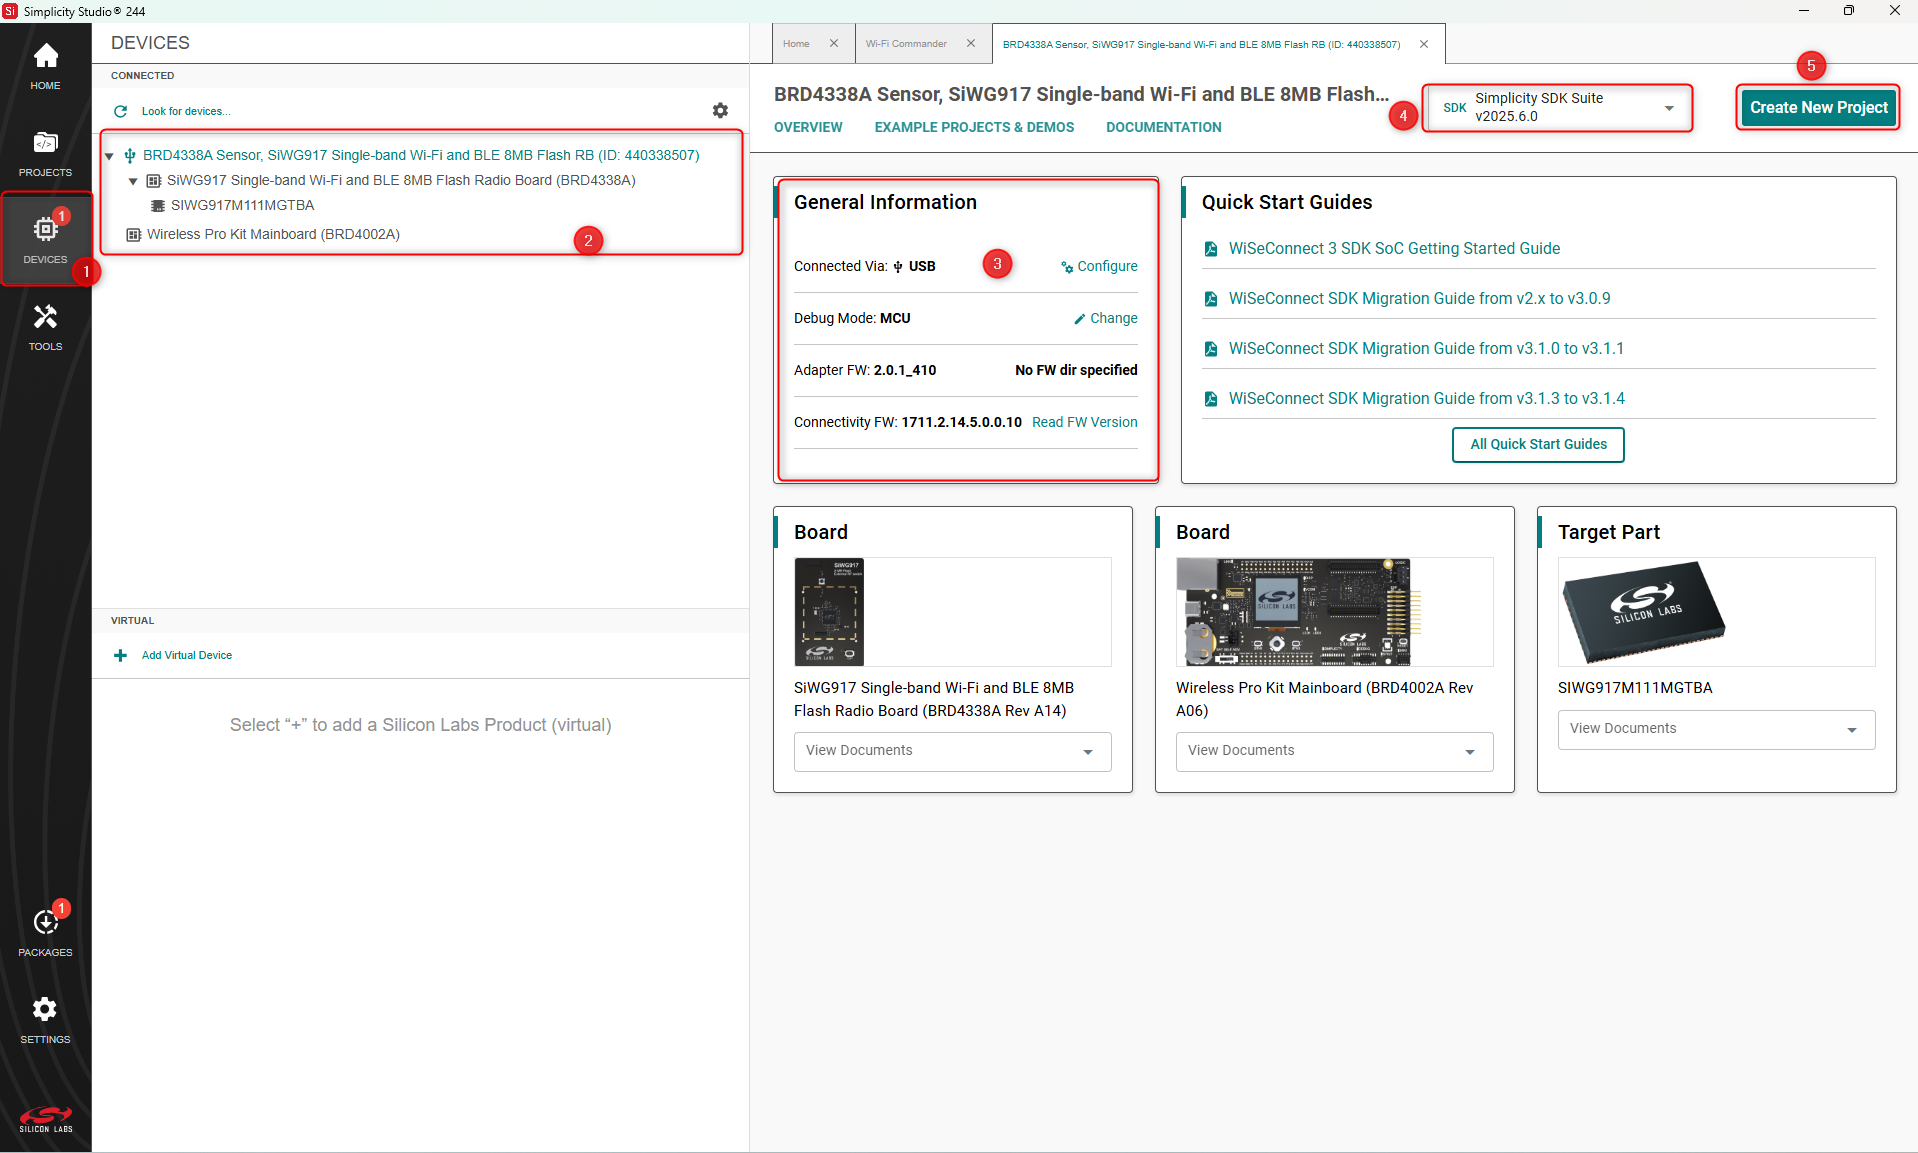Select SIWG917M111MGTBA in the device tree
This screenshot has width=1918, height=1153.
pos(242,205)
